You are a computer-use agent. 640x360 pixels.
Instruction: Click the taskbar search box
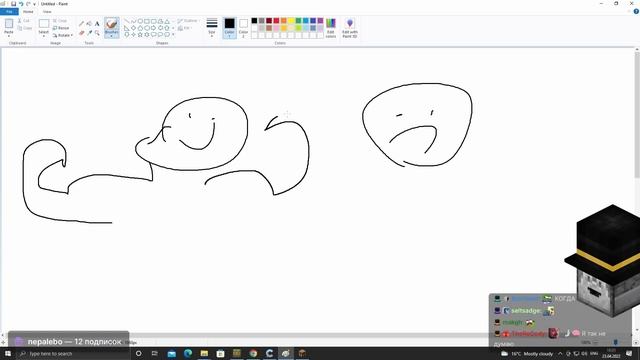(x=73, y=353)
